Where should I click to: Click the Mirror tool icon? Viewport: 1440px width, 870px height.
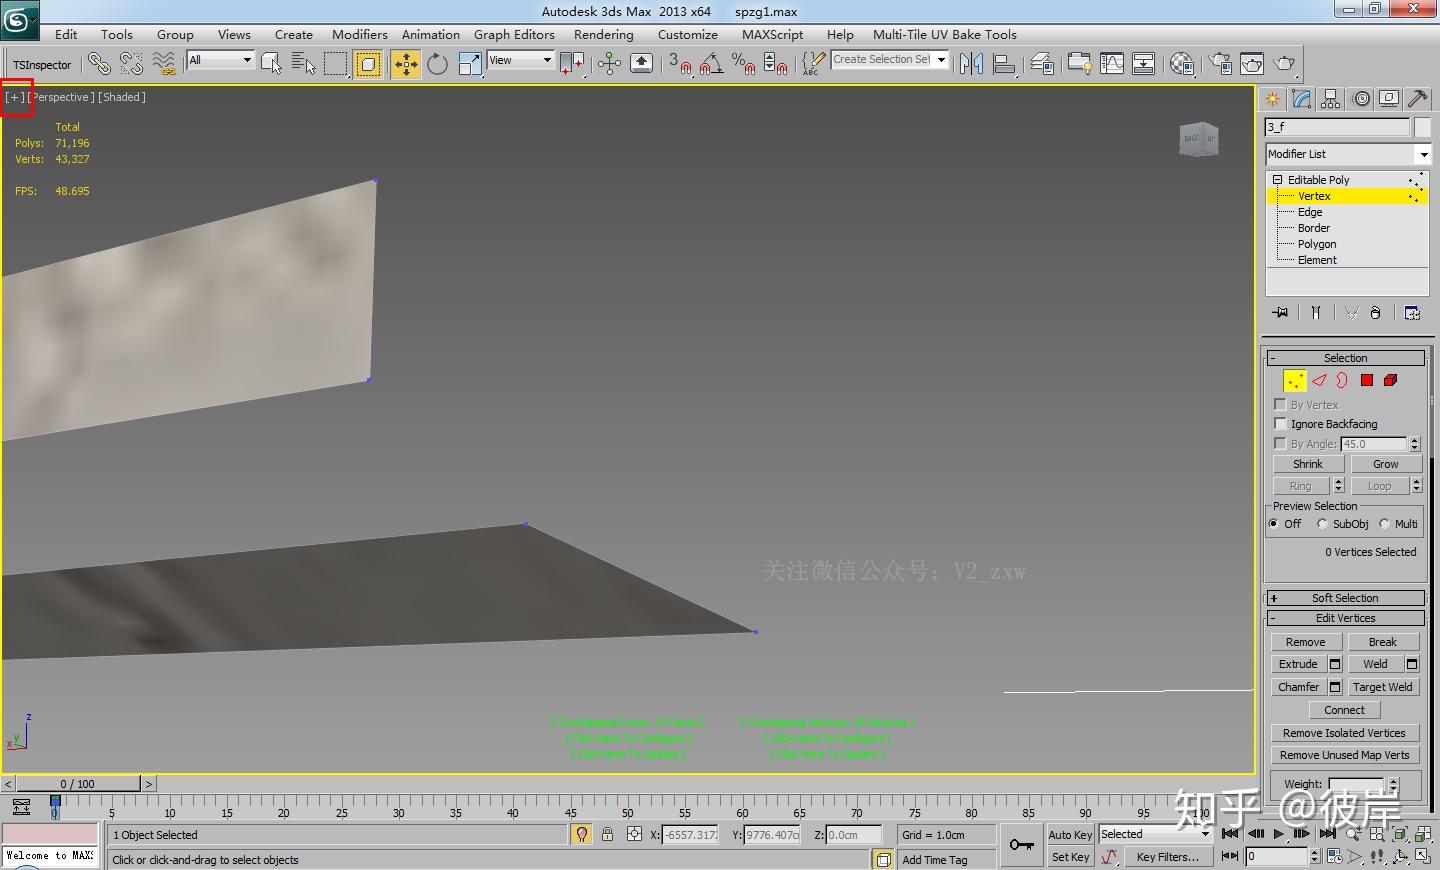pos(971,64)
